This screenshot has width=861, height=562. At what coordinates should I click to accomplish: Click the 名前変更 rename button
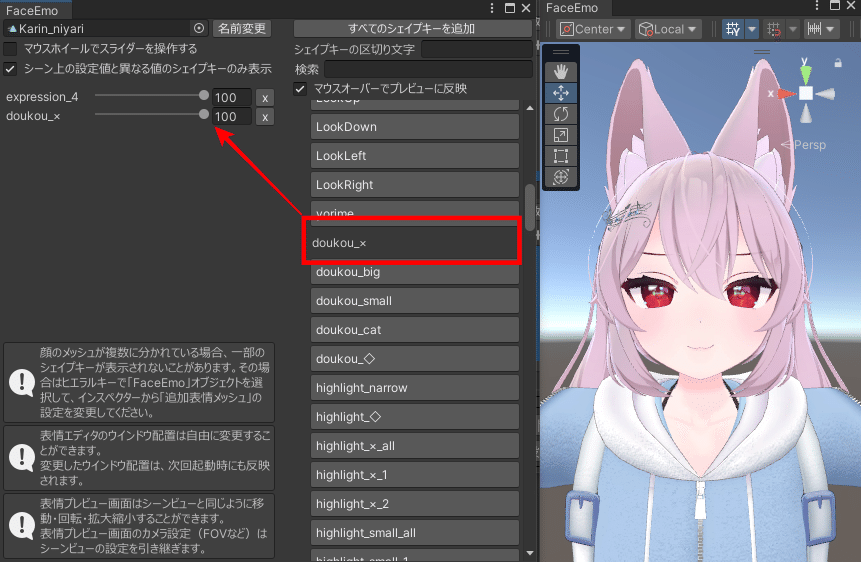tap(242, 29)
